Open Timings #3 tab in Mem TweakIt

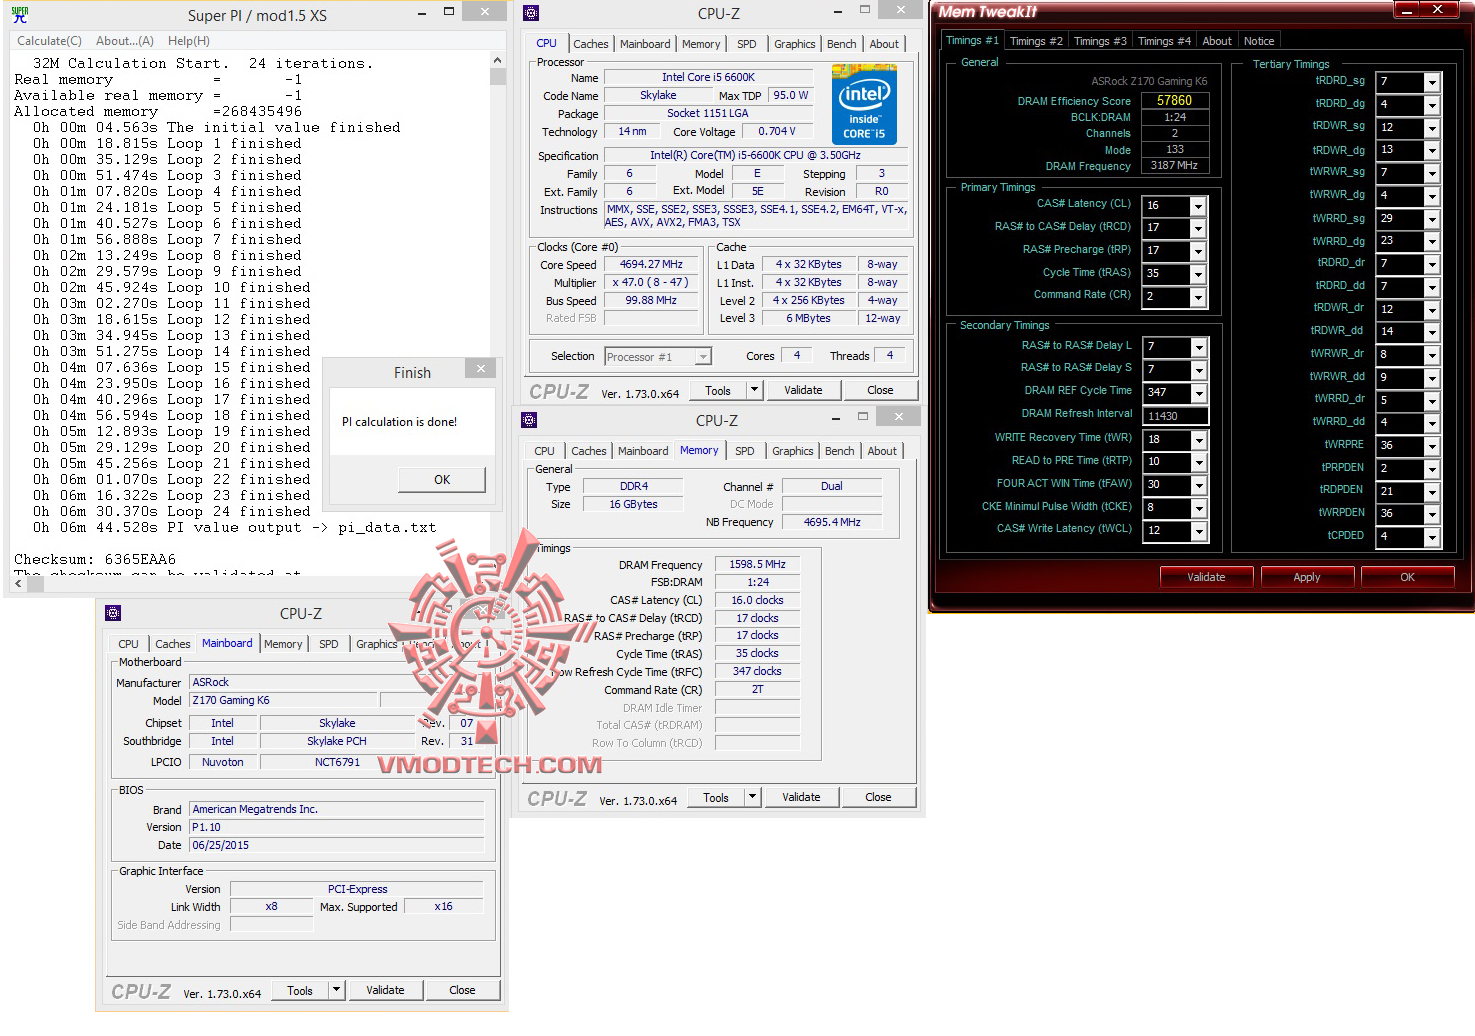pyautogui.click(x=1100, y=41)
